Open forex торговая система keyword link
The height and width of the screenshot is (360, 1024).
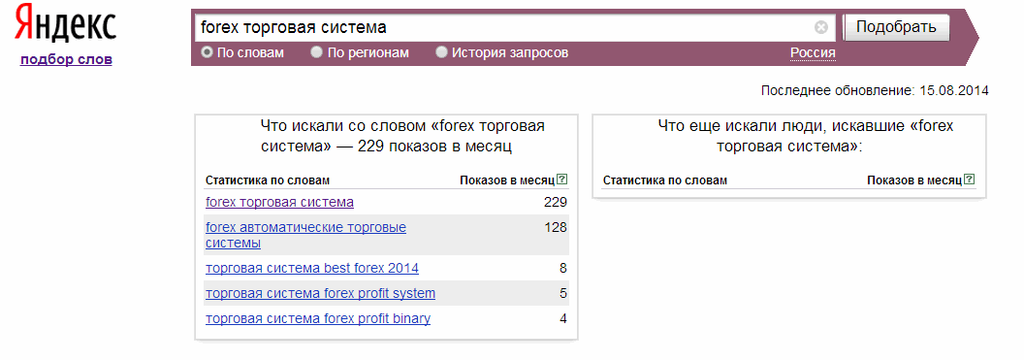click(x=280, y=203)
